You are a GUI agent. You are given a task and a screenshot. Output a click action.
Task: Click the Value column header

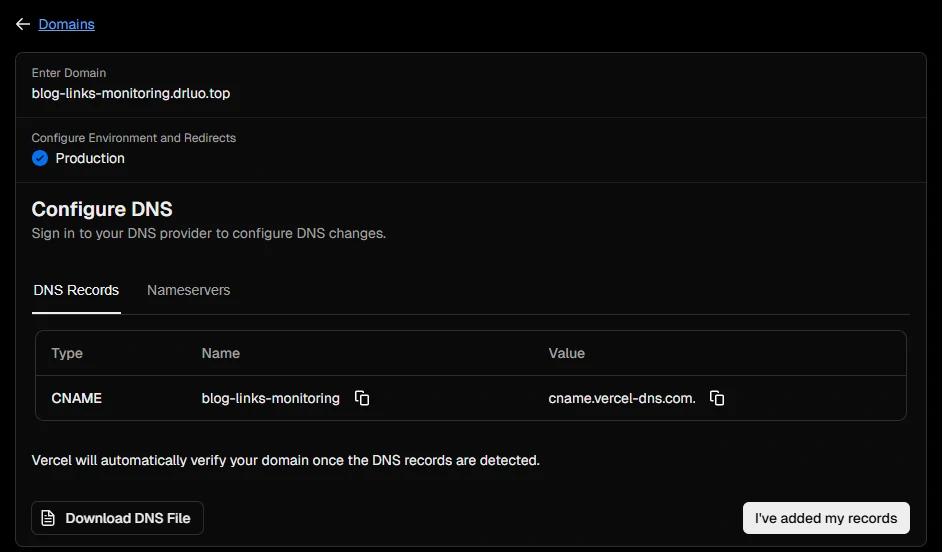[x=566, y=353]
